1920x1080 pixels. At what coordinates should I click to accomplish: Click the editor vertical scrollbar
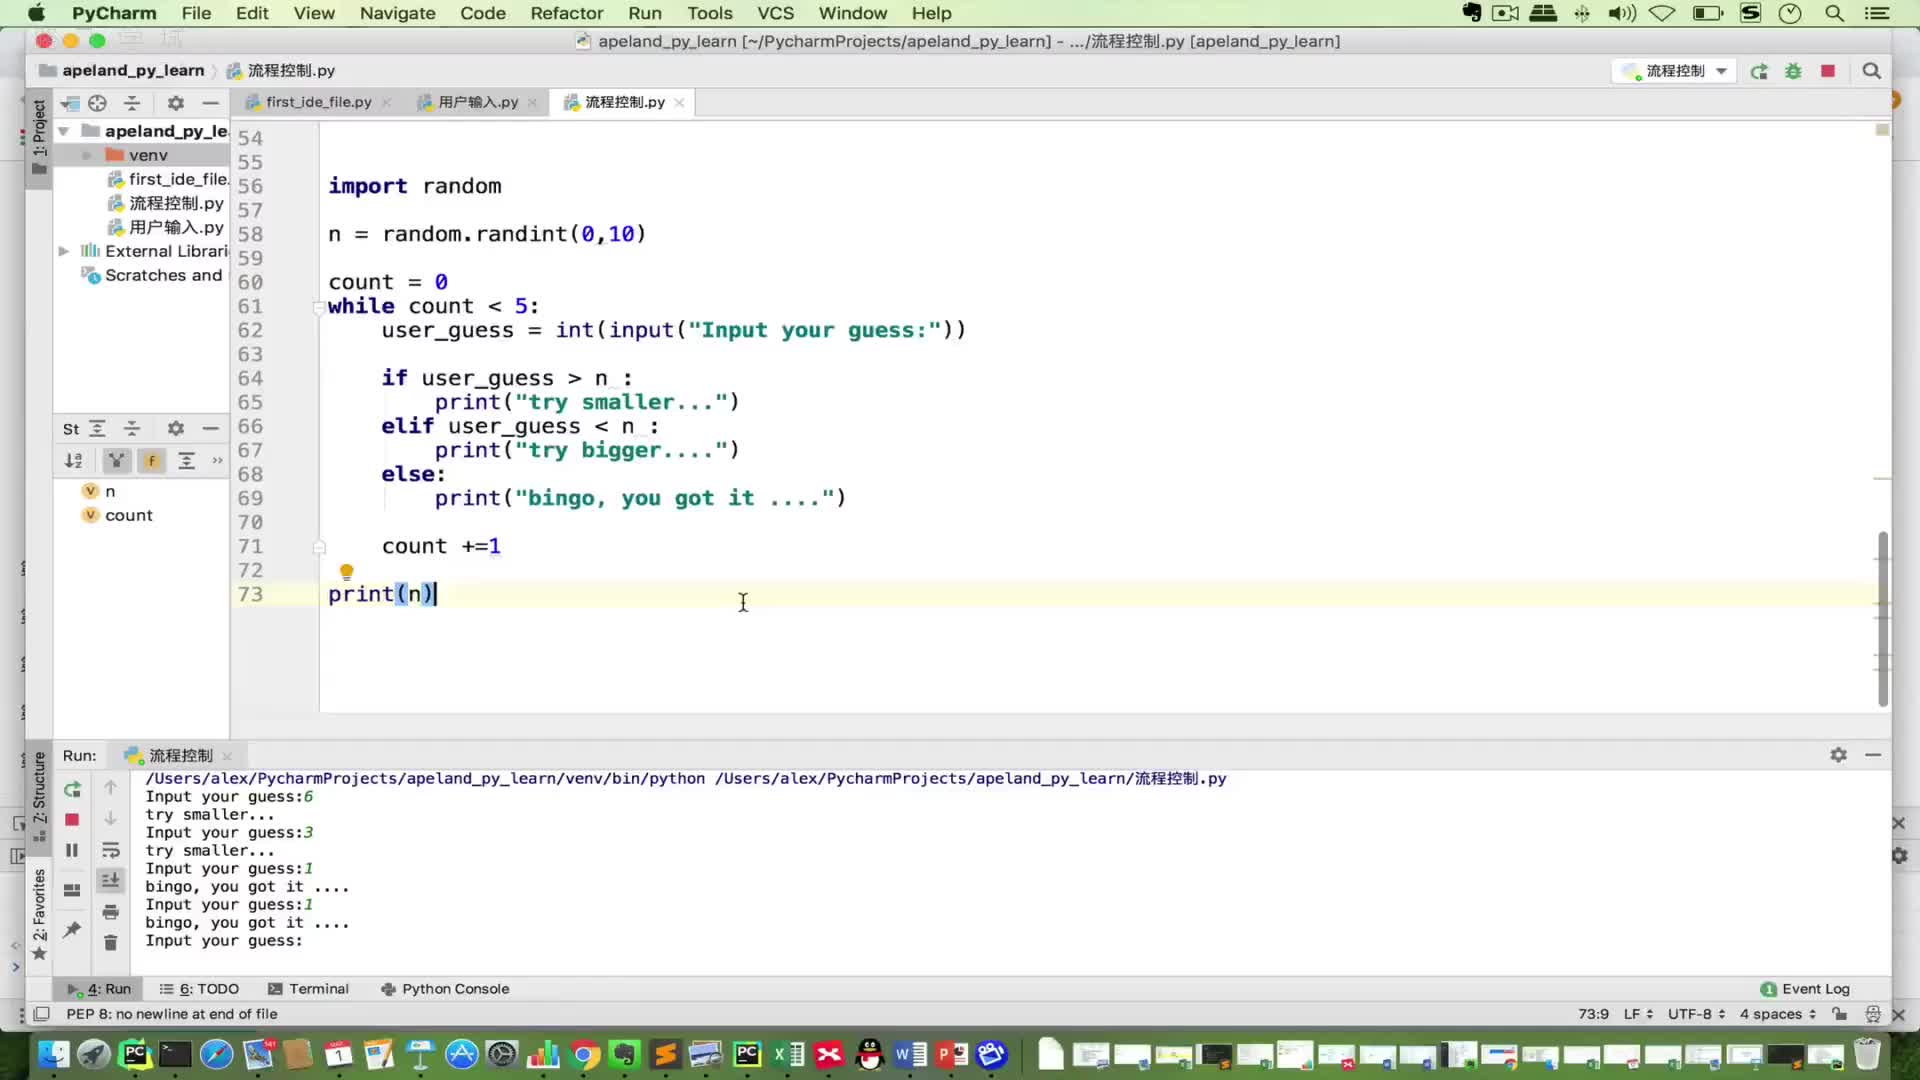point(1882,618)
